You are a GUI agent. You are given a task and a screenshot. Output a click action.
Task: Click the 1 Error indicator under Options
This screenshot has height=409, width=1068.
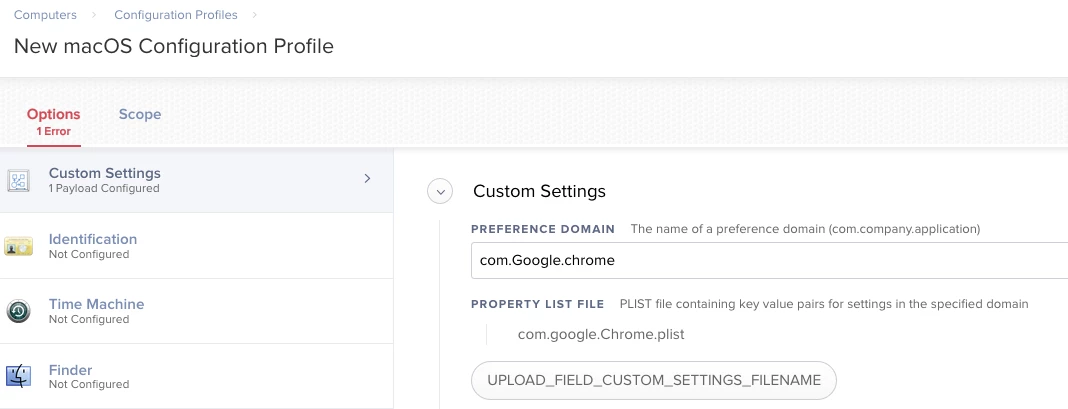click(53, 131)
